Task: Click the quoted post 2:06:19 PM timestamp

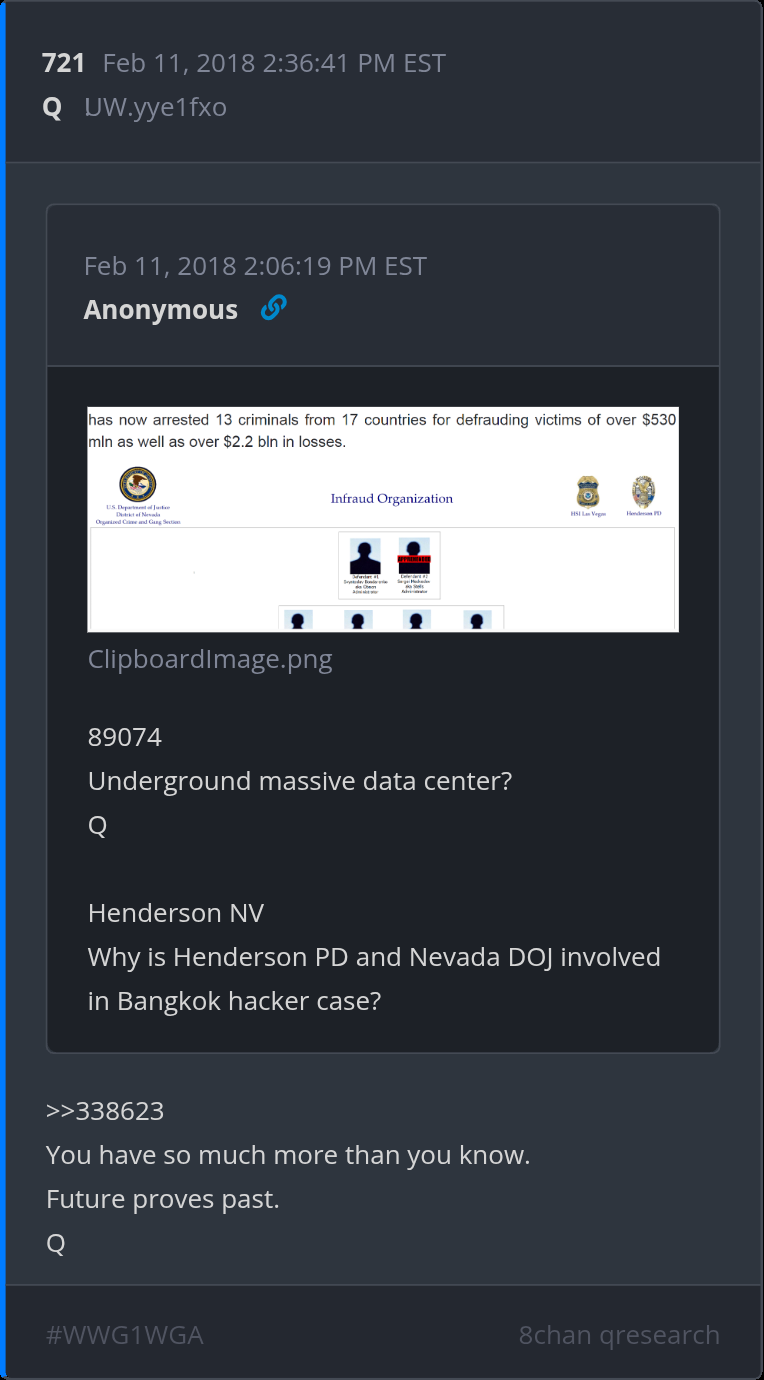Action: pyautogui.click(x=255, y=266)
